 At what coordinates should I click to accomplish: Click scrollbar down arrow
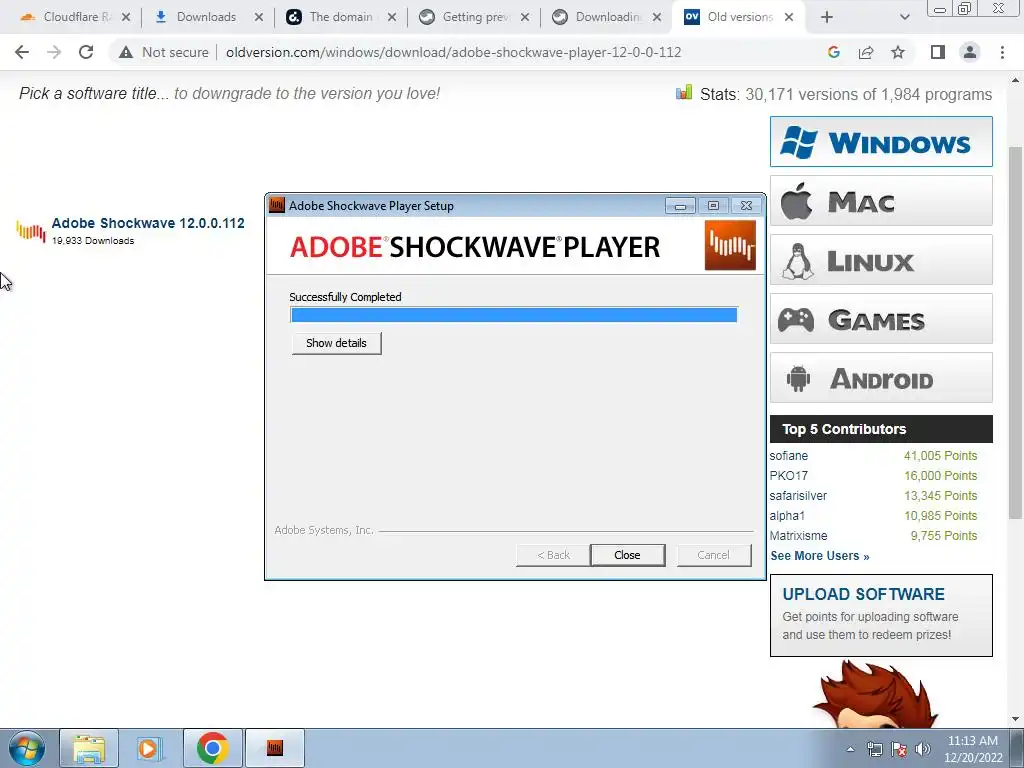click(x=1015, y=719)
